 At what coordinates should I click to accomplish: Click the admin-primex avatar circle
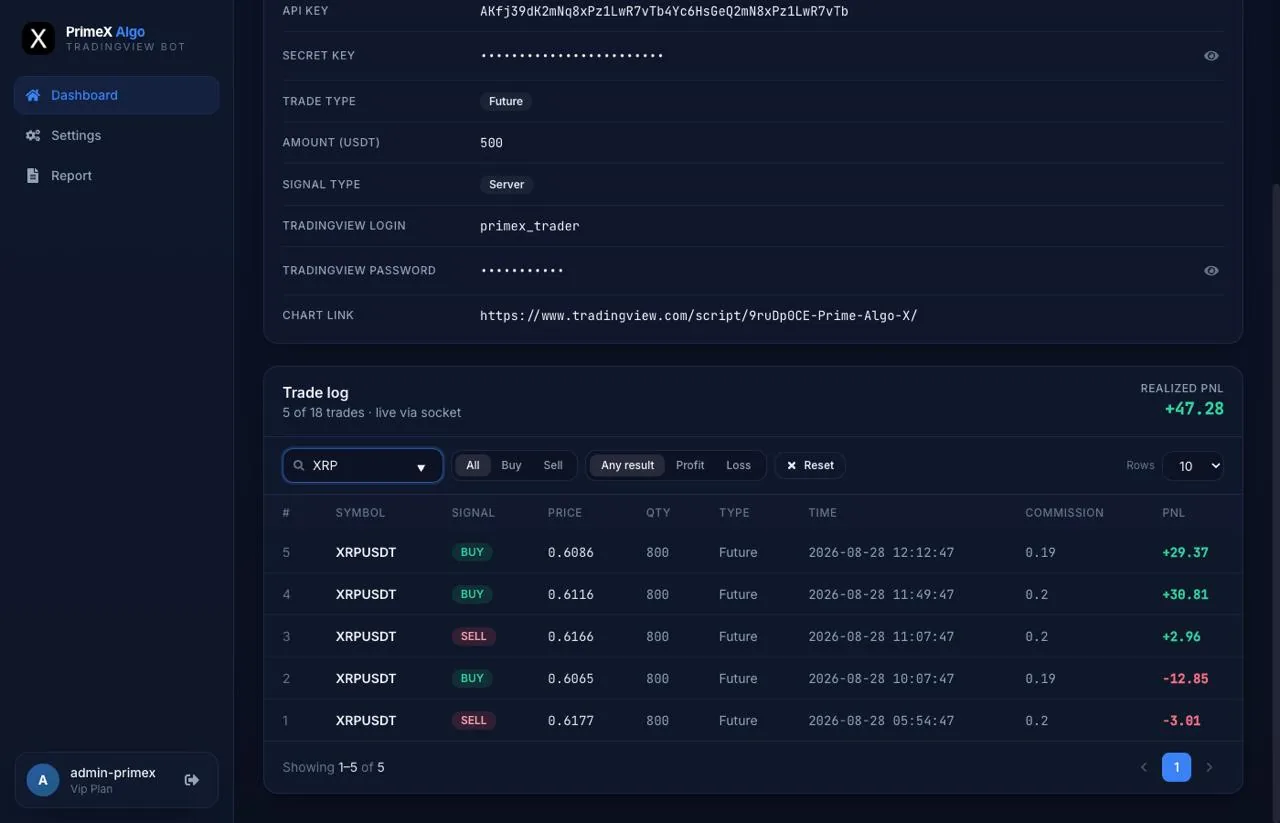[43, 780]
